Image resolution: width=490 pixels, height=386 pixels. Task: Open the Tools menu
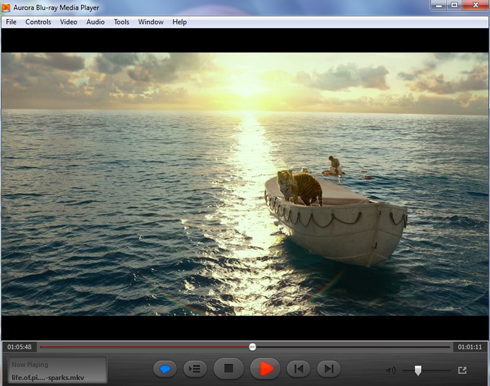[x=121, y=22]
